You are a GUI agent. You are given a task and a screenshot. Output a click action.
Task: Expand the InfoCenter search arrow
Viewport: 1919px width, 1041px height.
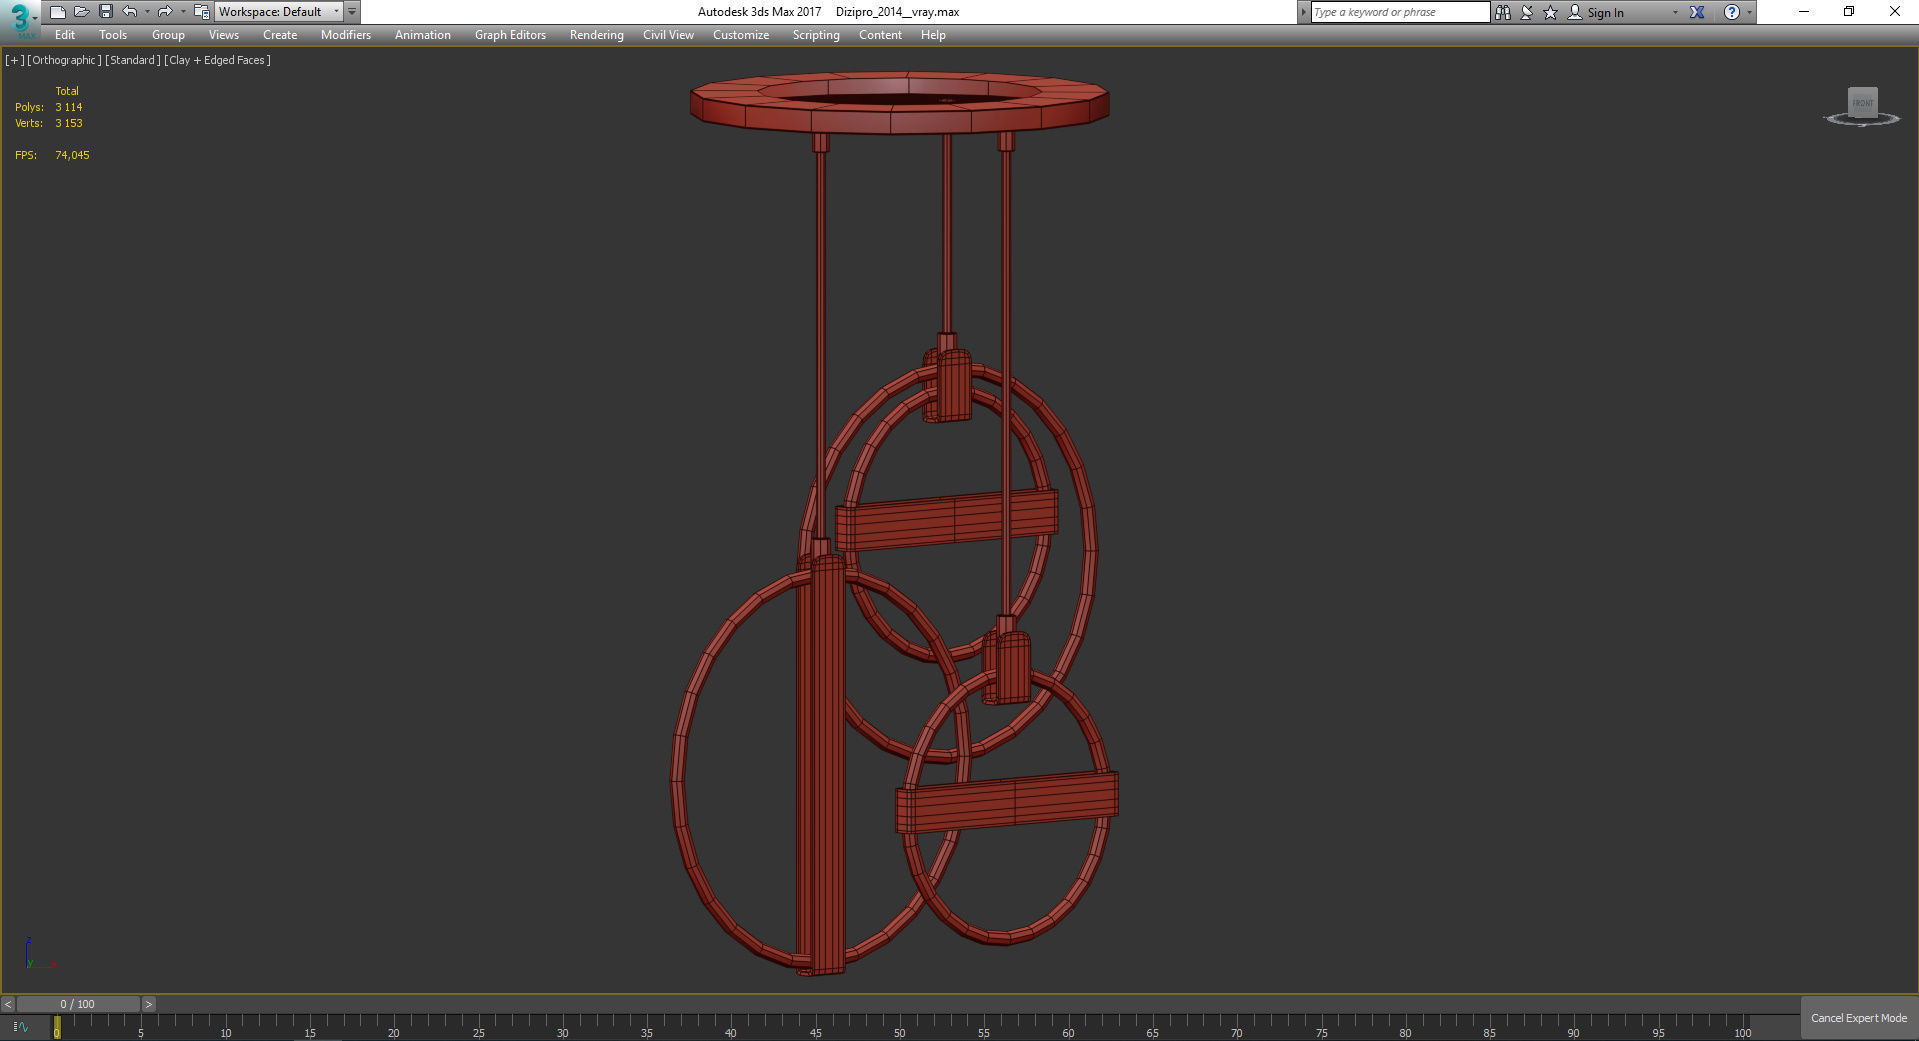coord(1303,12)
